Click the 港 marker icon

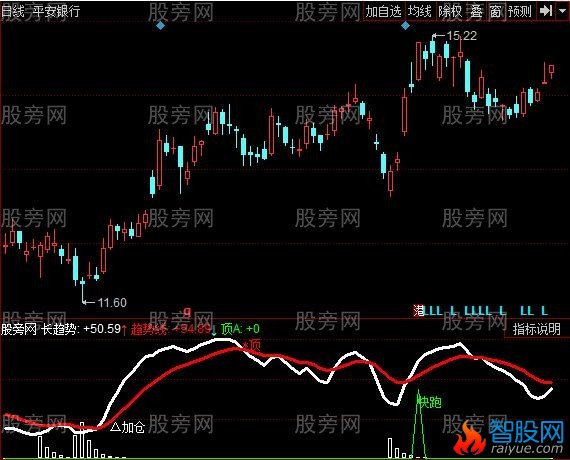point(419,311)
